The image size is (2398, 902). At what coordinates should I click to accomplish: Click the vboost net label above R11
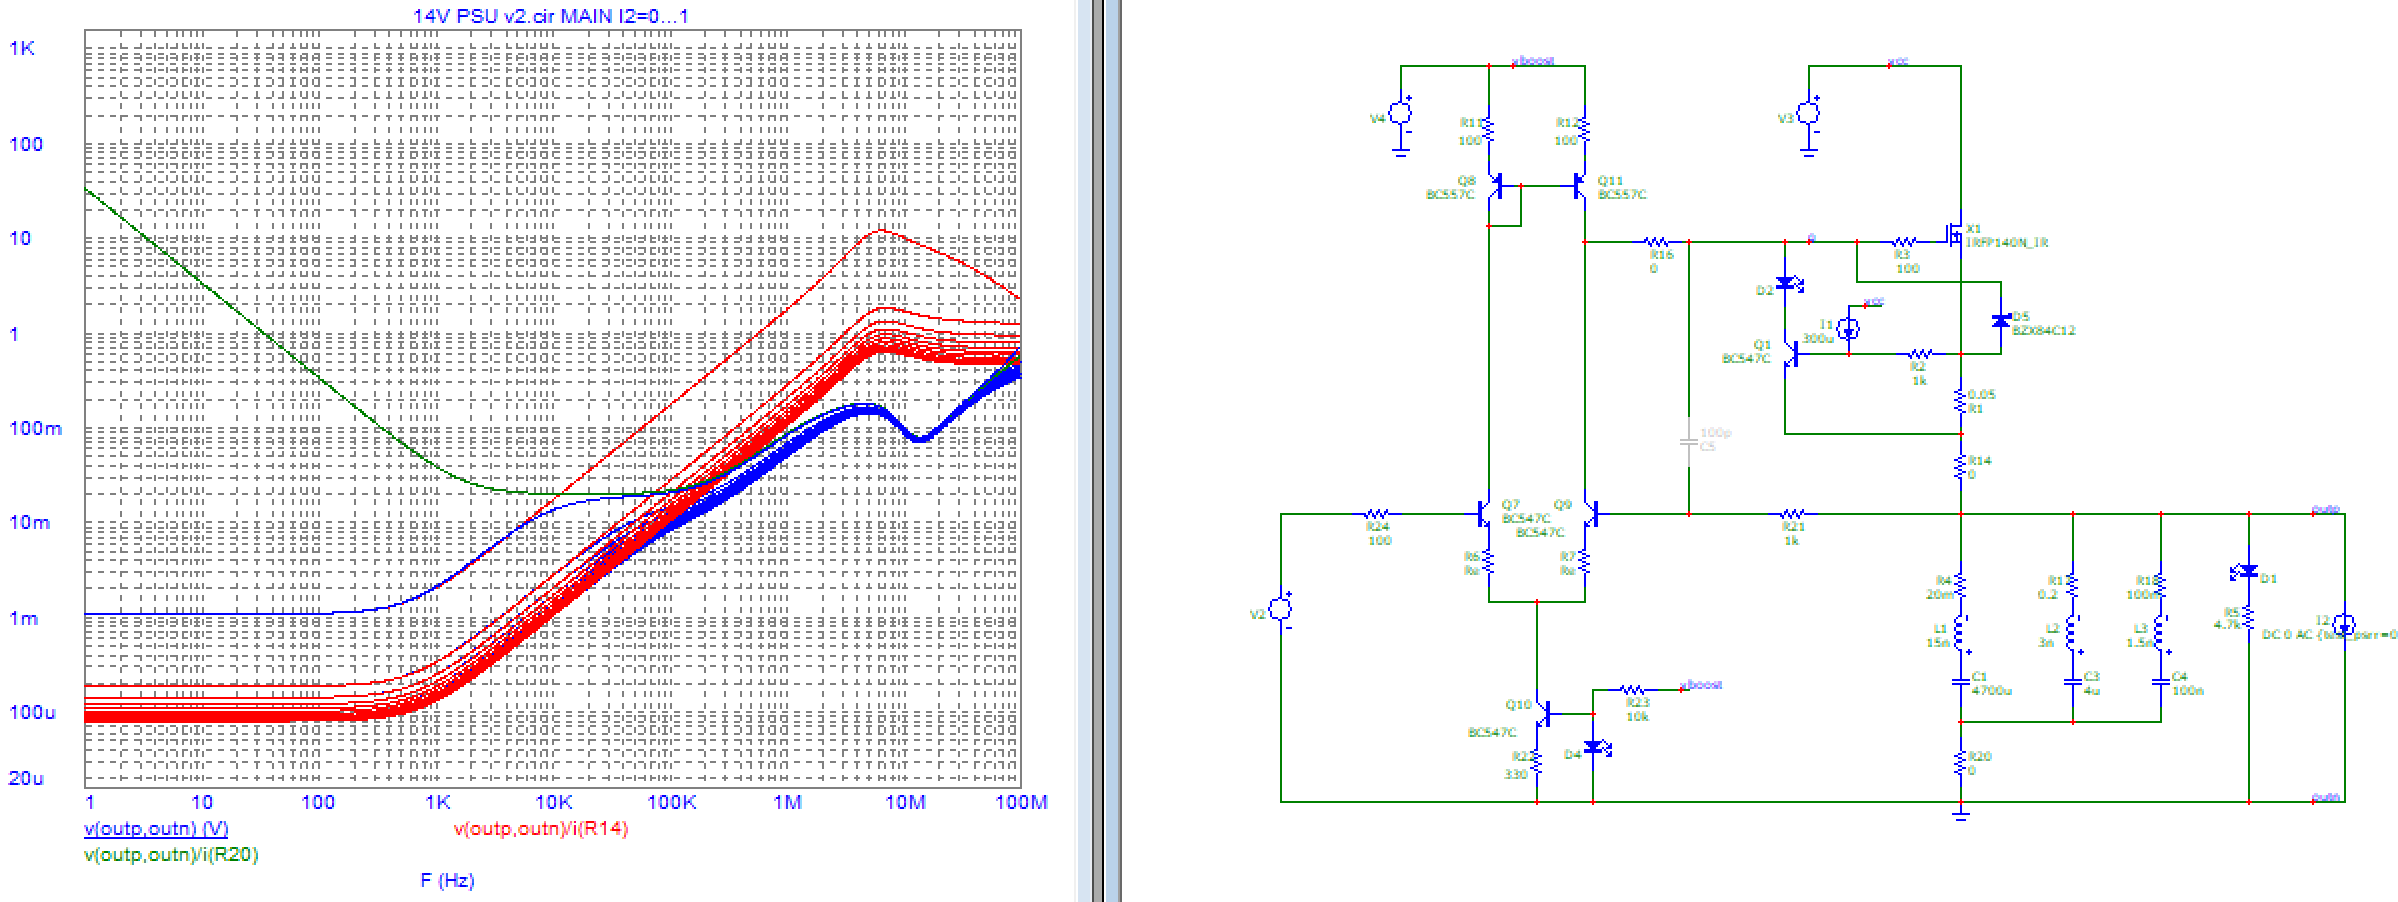pyautogui.click(x=1533, y=61)
